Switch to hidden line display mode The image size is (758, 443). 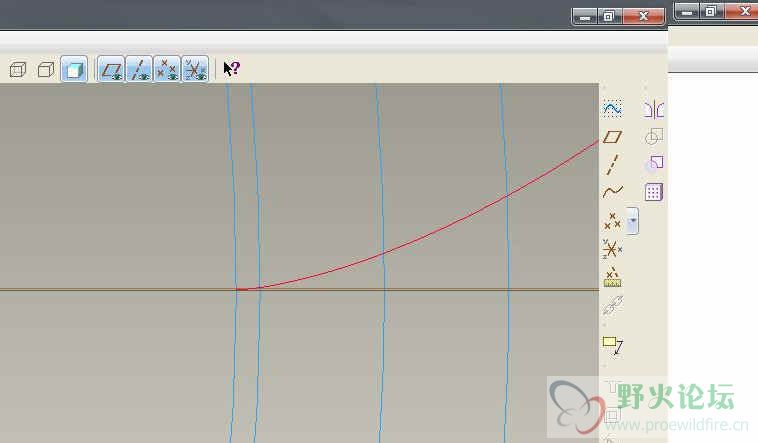tap(18, 70)
